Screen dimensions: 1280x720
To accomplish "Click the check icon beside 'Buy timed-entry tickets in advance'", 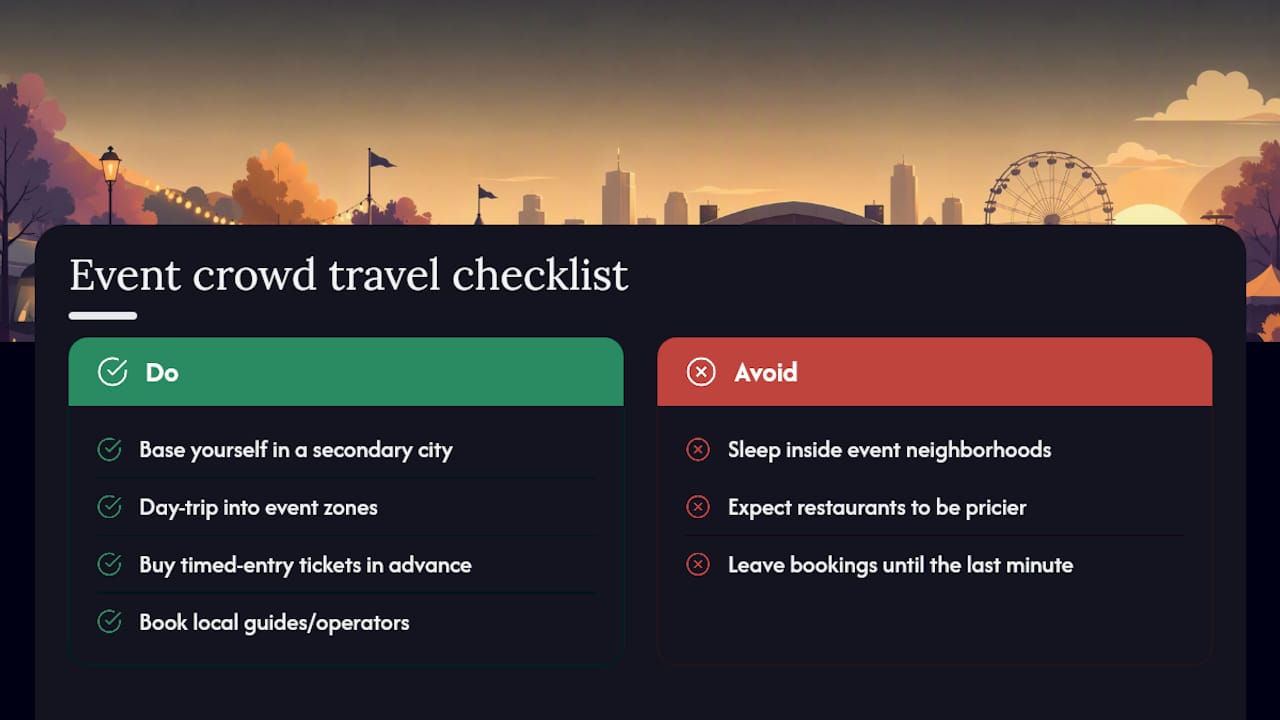I will [x=109, y=565].
